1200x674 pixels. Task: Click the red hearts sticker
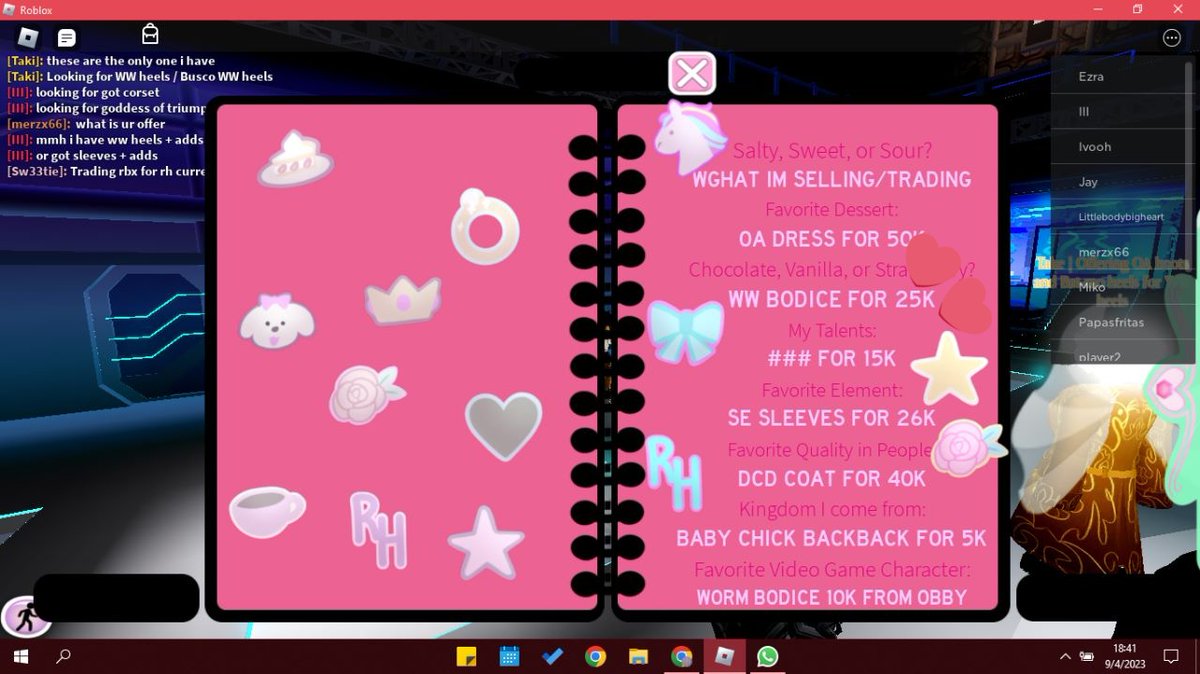[x=946, y=282]
